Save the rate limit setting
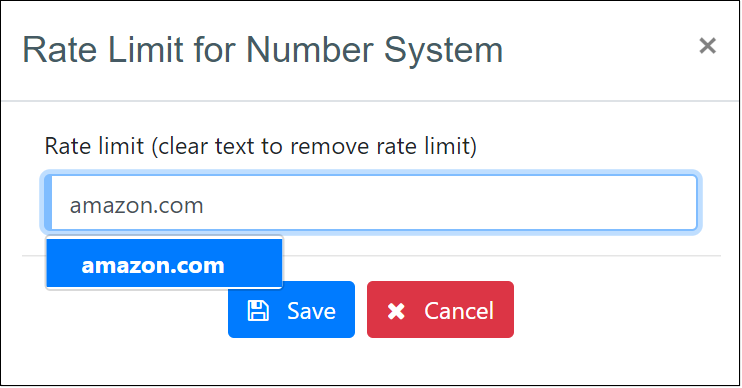This screenshot has height=388, width=742. tap(292, 309)
